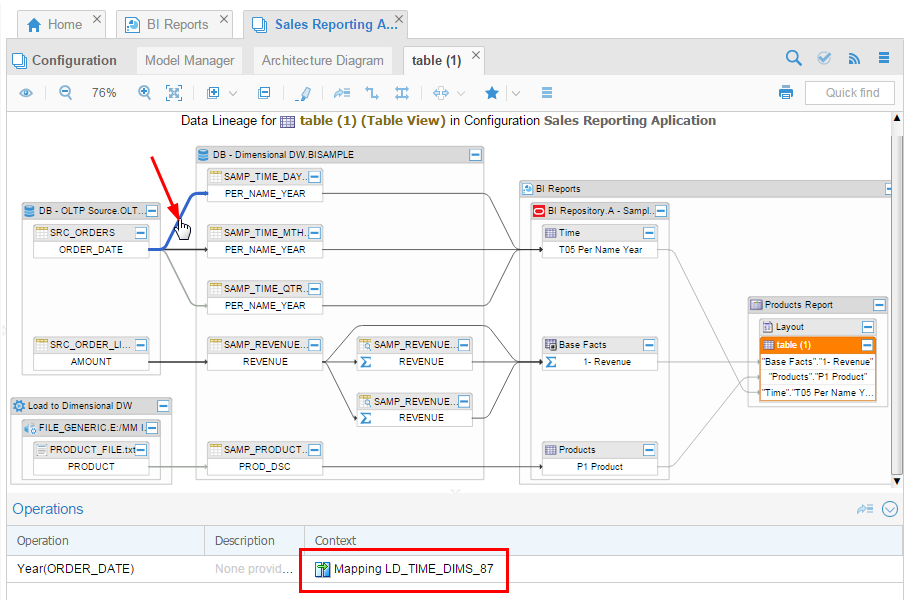Click the fit-to-window zoom icon

[173, 92]
